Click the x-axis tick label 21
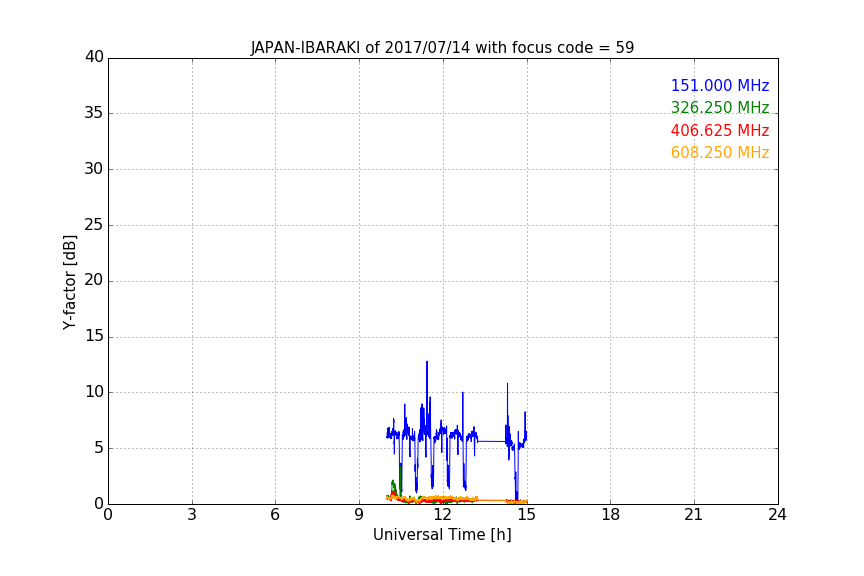 point(694,515)
